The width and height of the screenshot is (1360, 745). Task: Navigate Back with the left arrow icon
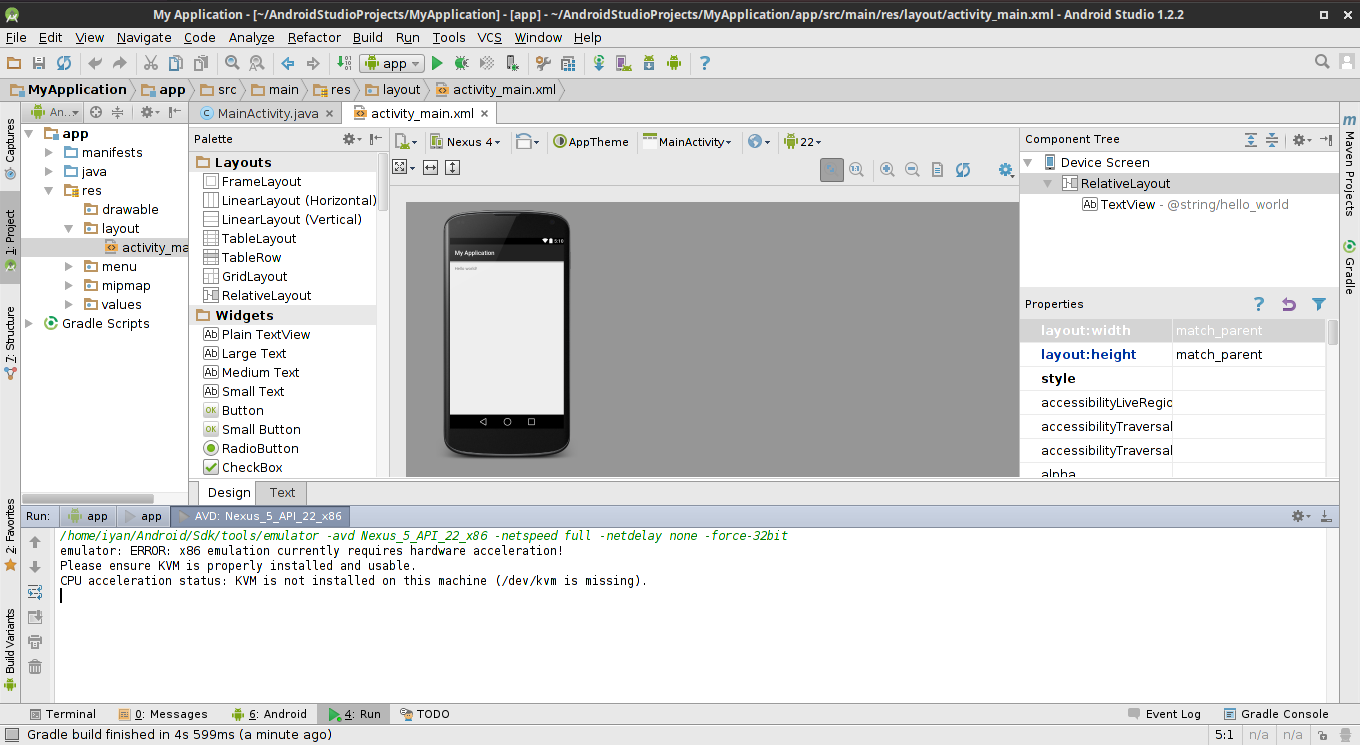[288, 63]
